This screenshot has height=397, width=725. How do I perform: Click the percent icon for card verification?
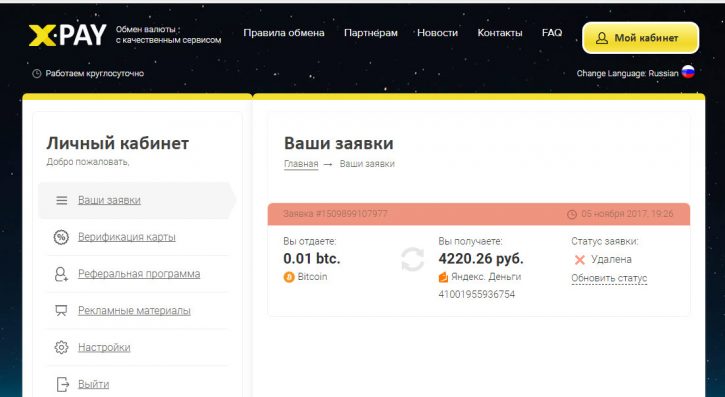tap(61, 237)
